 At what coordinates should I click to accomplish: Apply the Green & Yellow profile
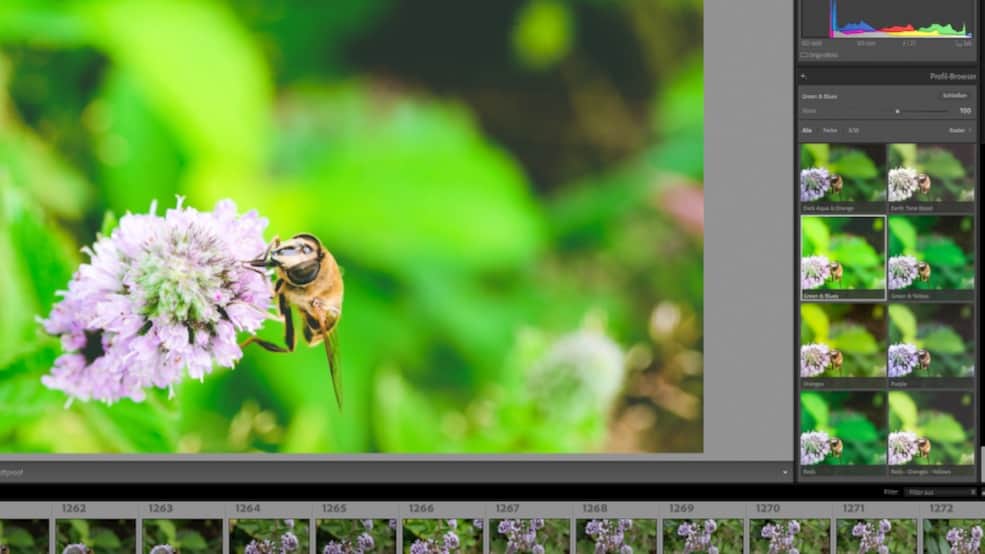(x=931, y=258)
